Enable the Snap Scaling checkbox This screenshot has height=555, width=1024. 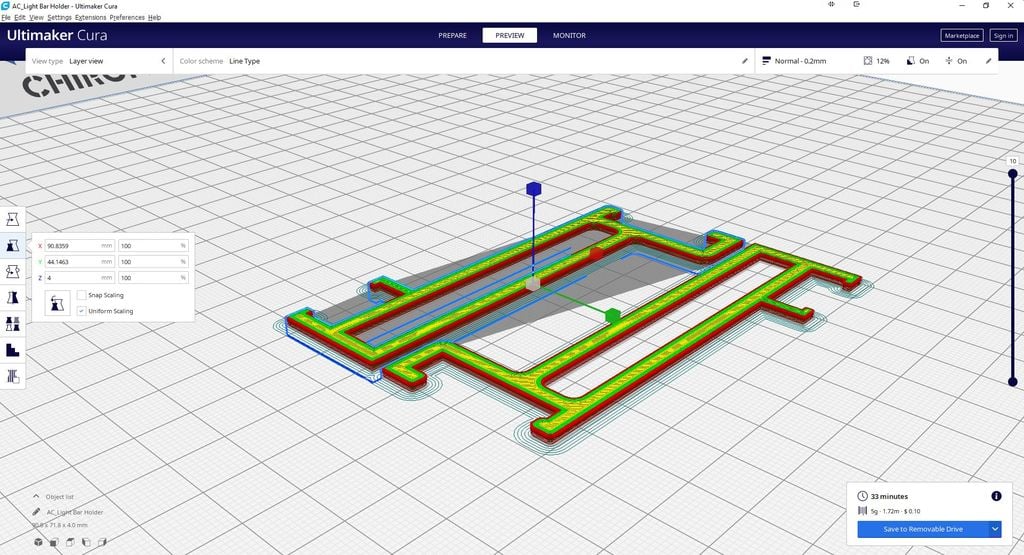coord(82,295)
